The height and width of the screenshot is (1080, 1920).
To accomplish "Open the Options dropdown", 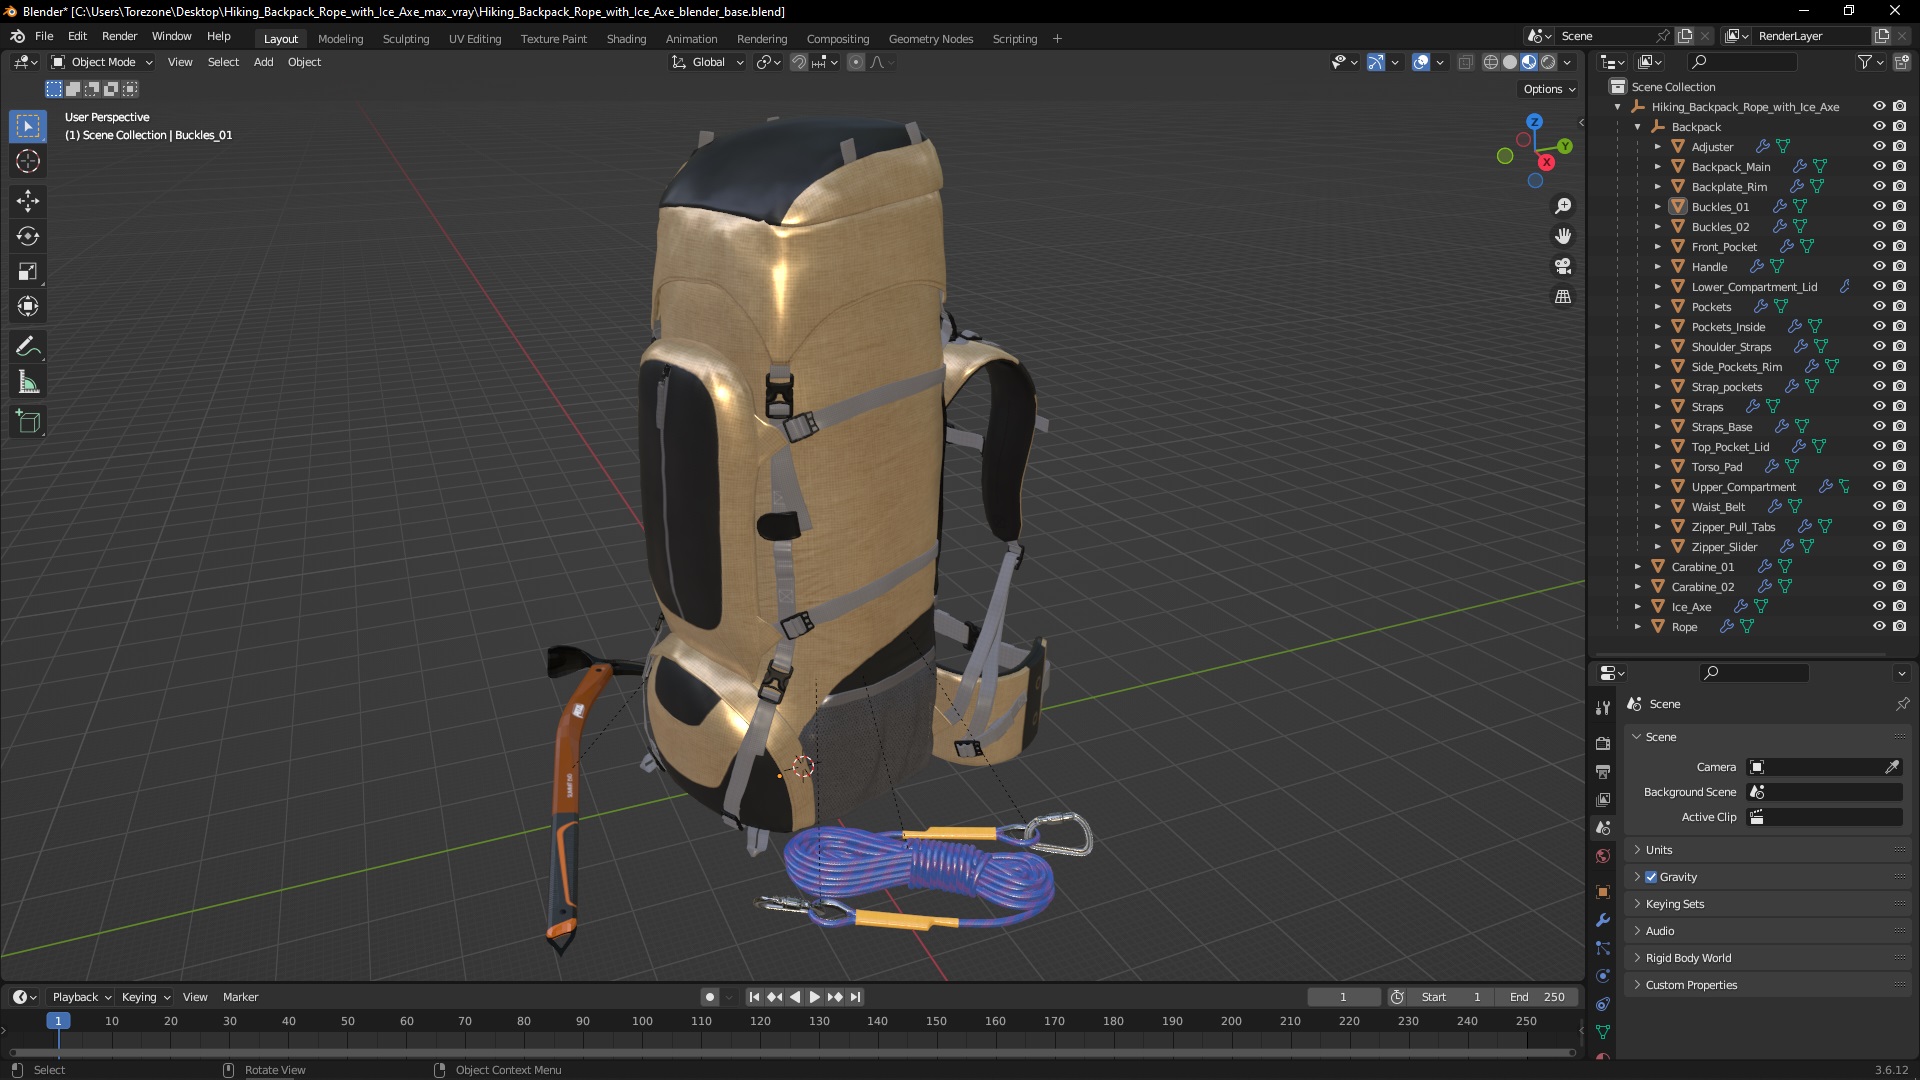I will click(1548, 89).
